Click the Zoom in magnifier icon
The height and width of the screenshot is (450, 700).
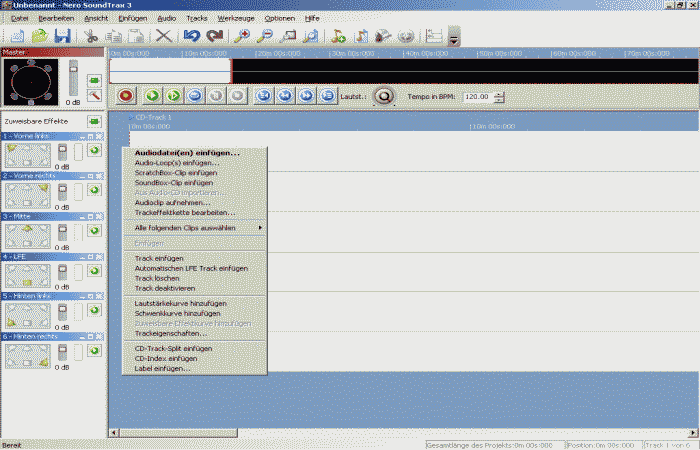[x=241, y=37]
